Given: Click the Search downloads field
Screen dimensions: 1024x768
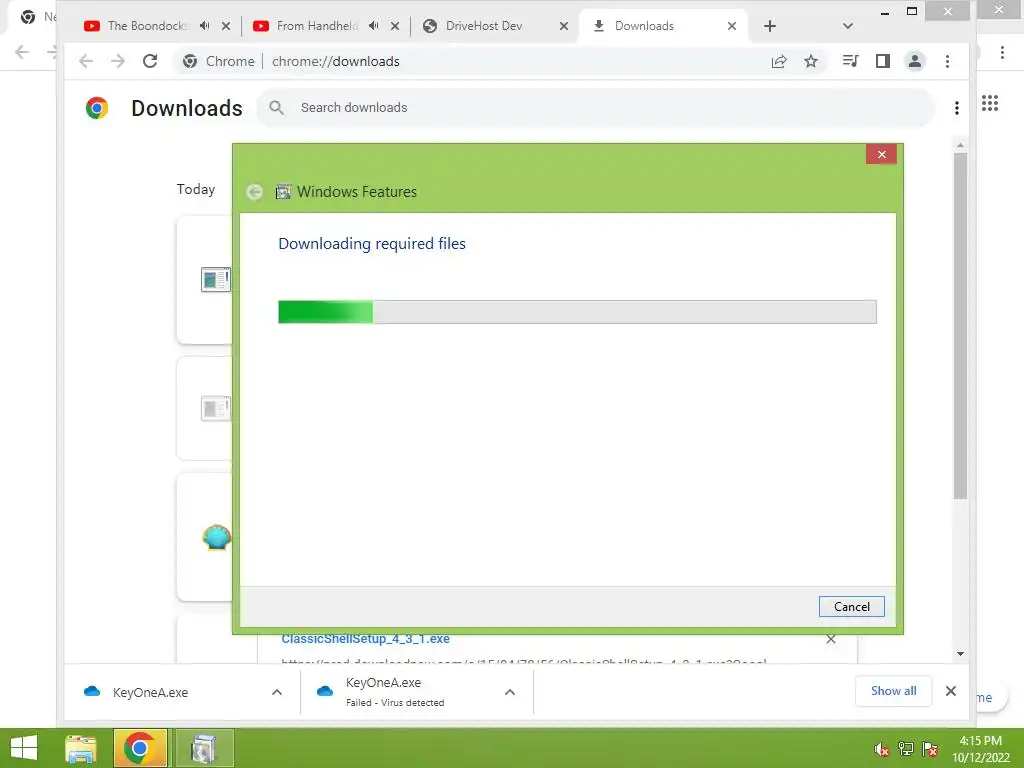Looking at the screenshot, I should tap(596, 108).
